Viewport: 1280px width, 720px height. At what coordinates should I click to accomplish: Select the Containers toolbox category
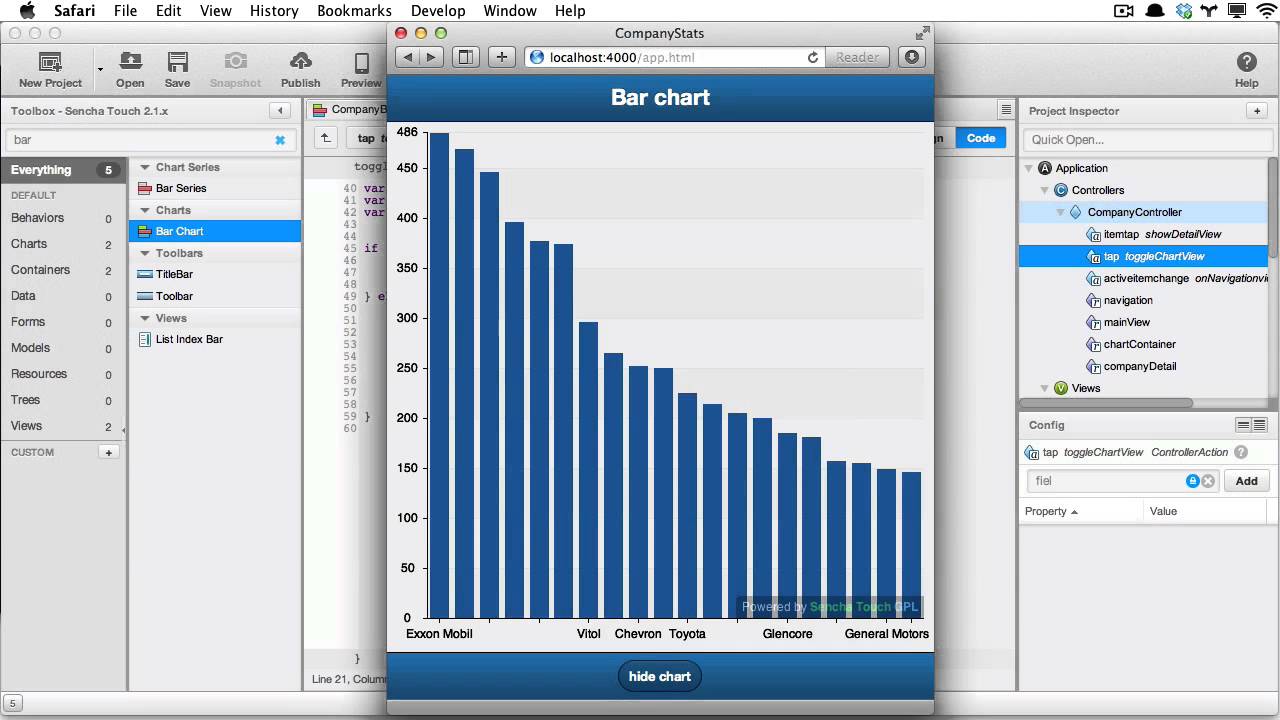pos(64,270)
